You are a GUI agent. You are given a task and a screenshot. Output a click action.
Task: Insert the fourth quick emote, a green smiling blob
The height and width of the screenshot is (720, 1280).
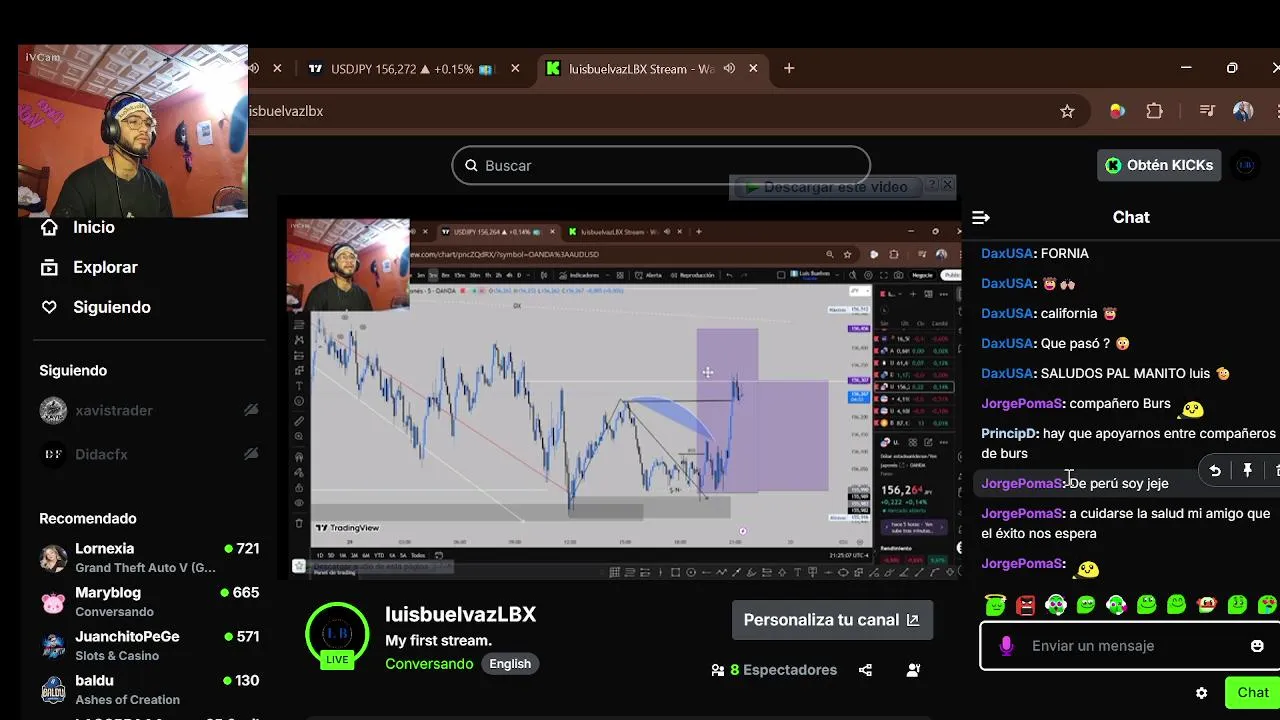(1086, 604)
